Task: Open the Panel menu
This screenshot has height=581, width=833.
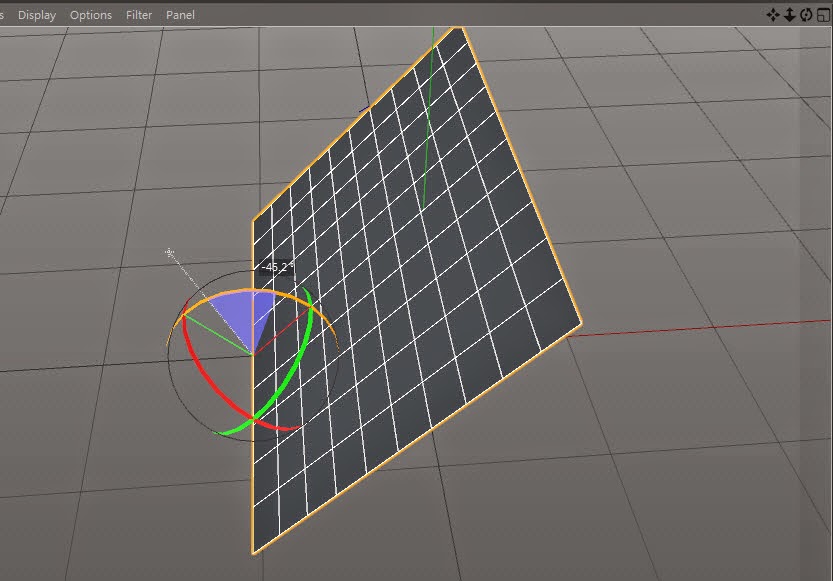Action: (x=180, y=15)
